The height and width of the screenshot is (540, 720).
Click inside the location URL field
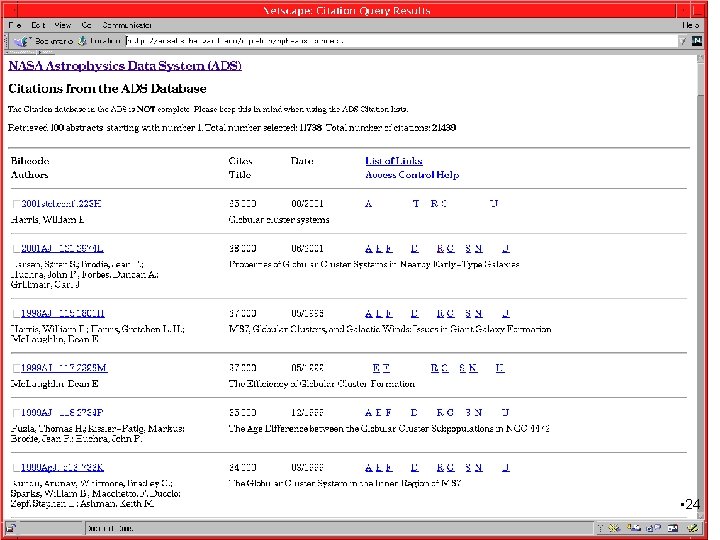coord(402,41)
